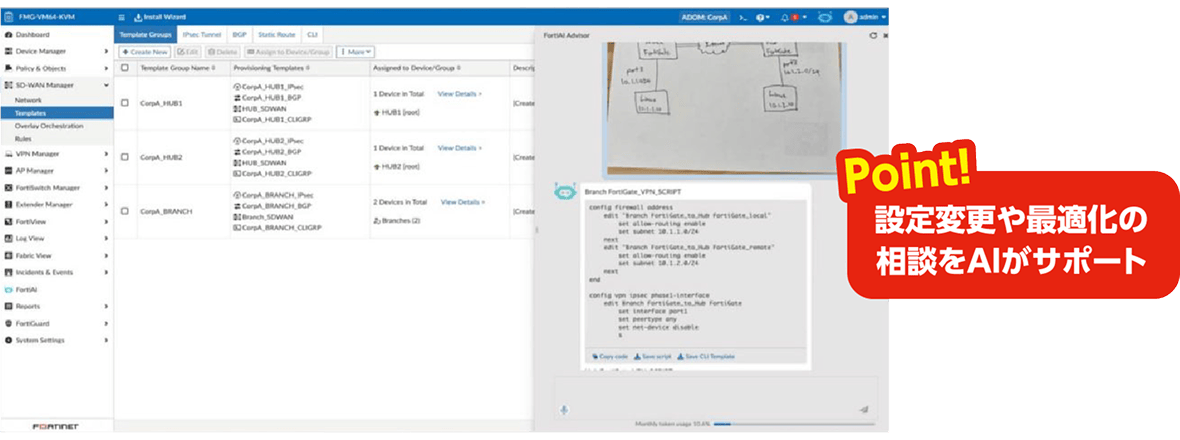This screenshot has width=1180, height=440.
Task: Tick the CorpA_BRANCH row checkbox
Action: coord(125,211)
